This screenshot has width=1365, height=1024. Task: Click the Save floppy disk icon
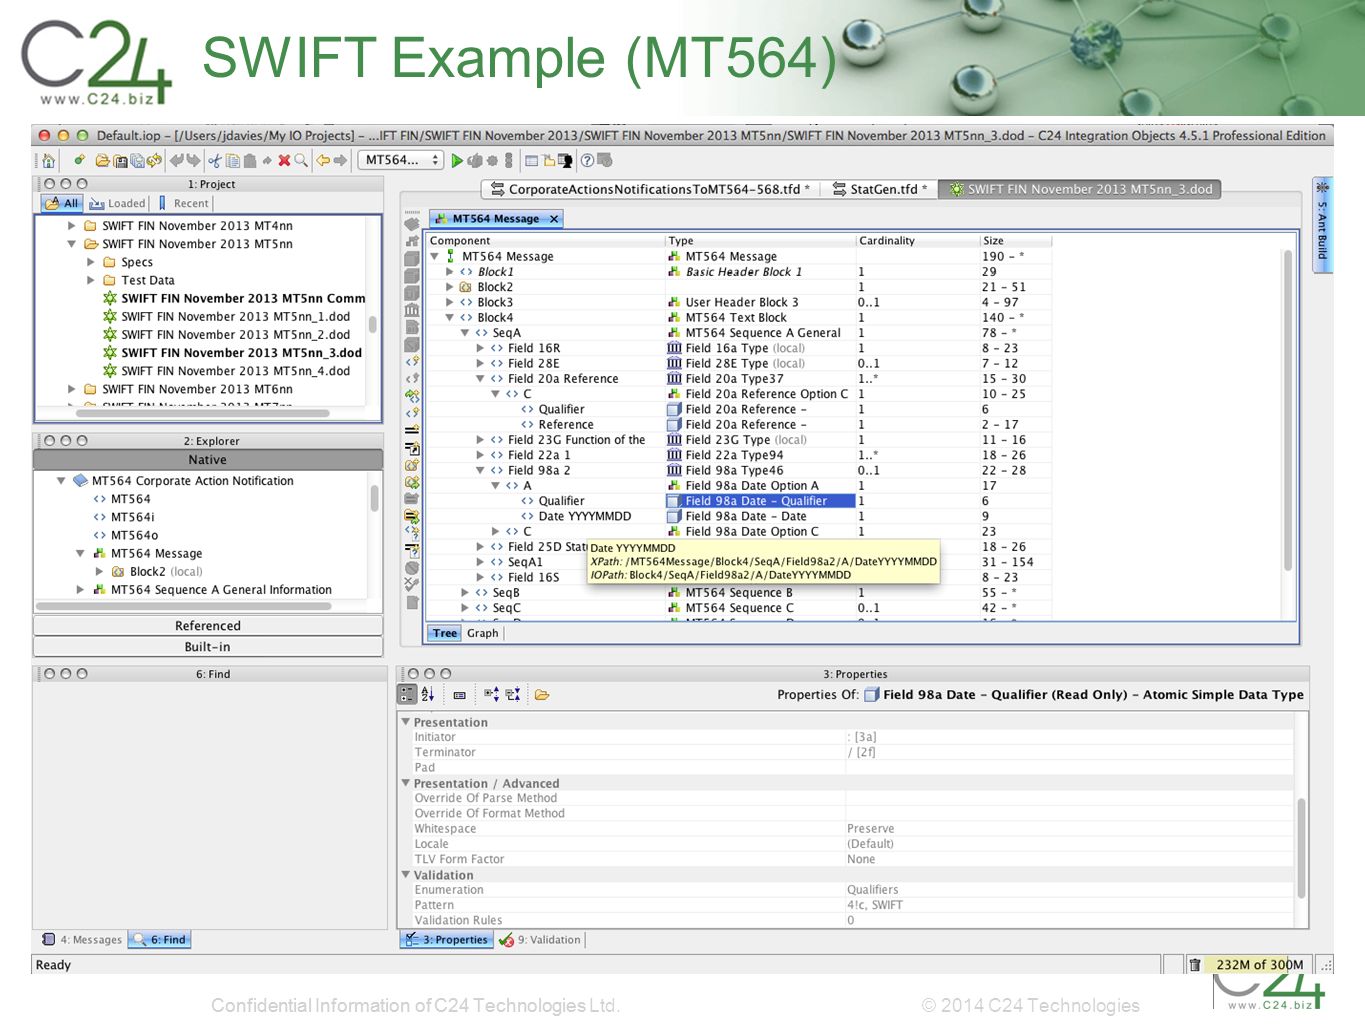point(120,160)
